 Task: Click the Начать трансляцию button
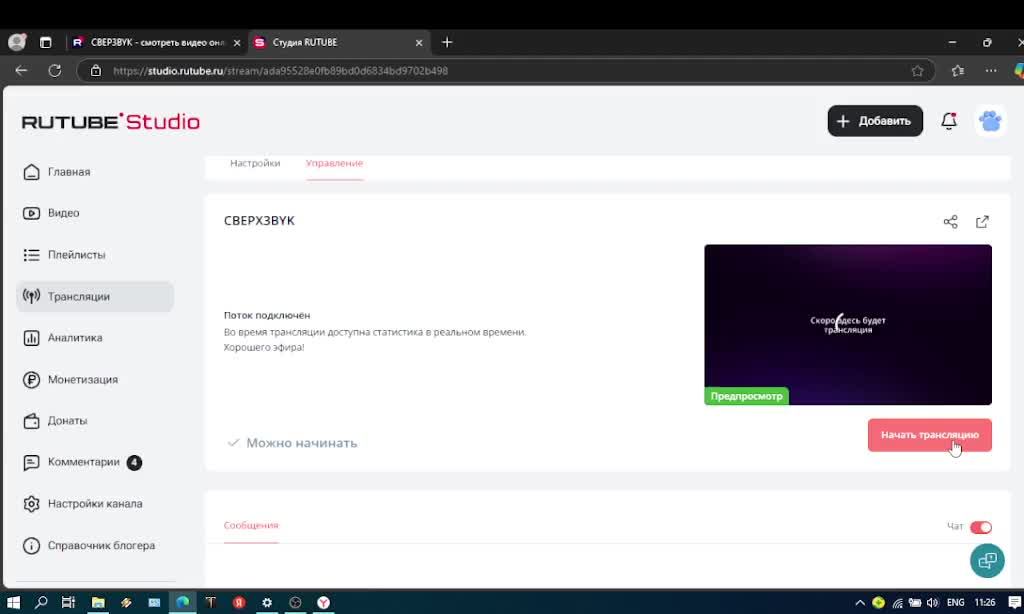pyautogui.click(x=929, y=435)
